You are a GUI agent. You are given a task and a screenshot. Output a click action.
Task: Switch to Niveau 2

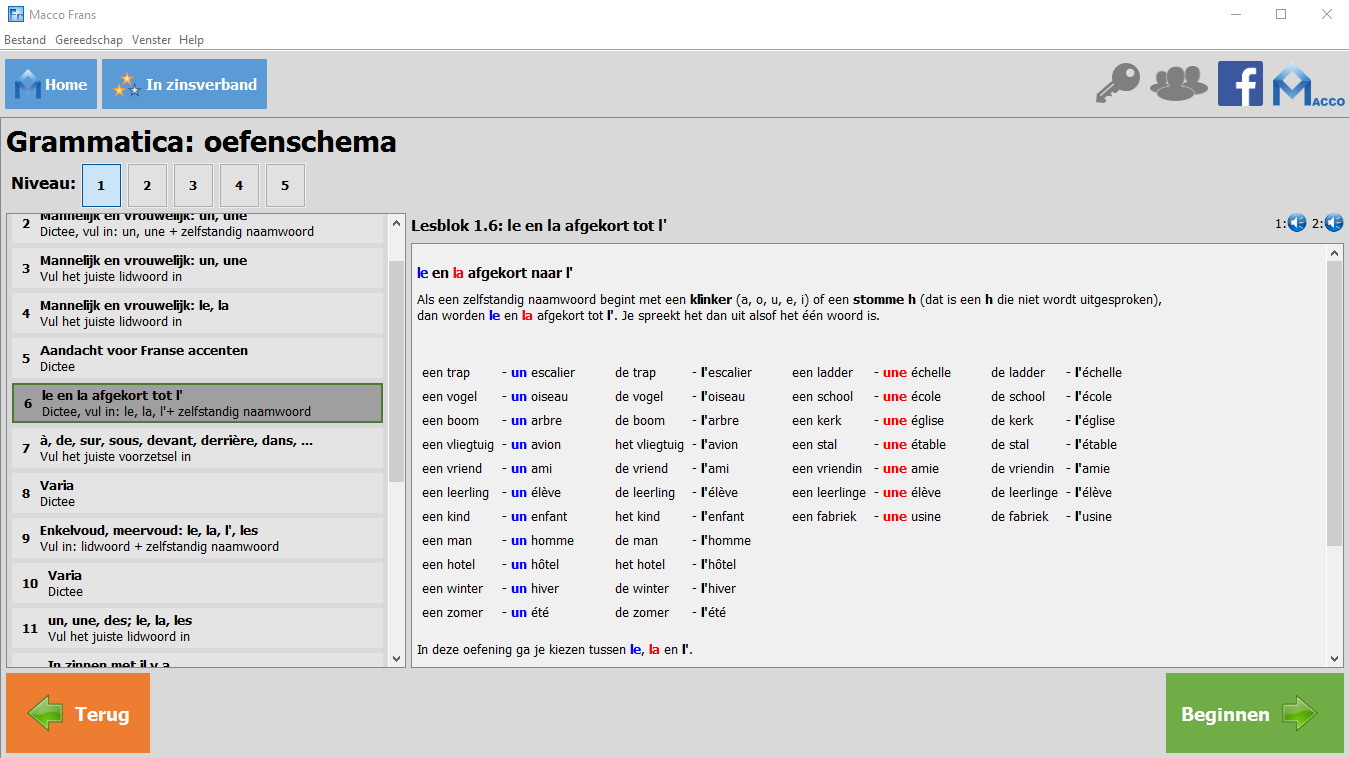pos(147,186)
